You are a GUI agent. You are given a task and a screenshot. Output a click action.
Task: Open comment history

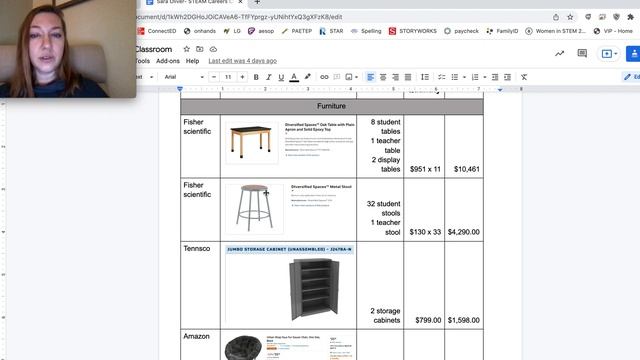coord(582,53)
